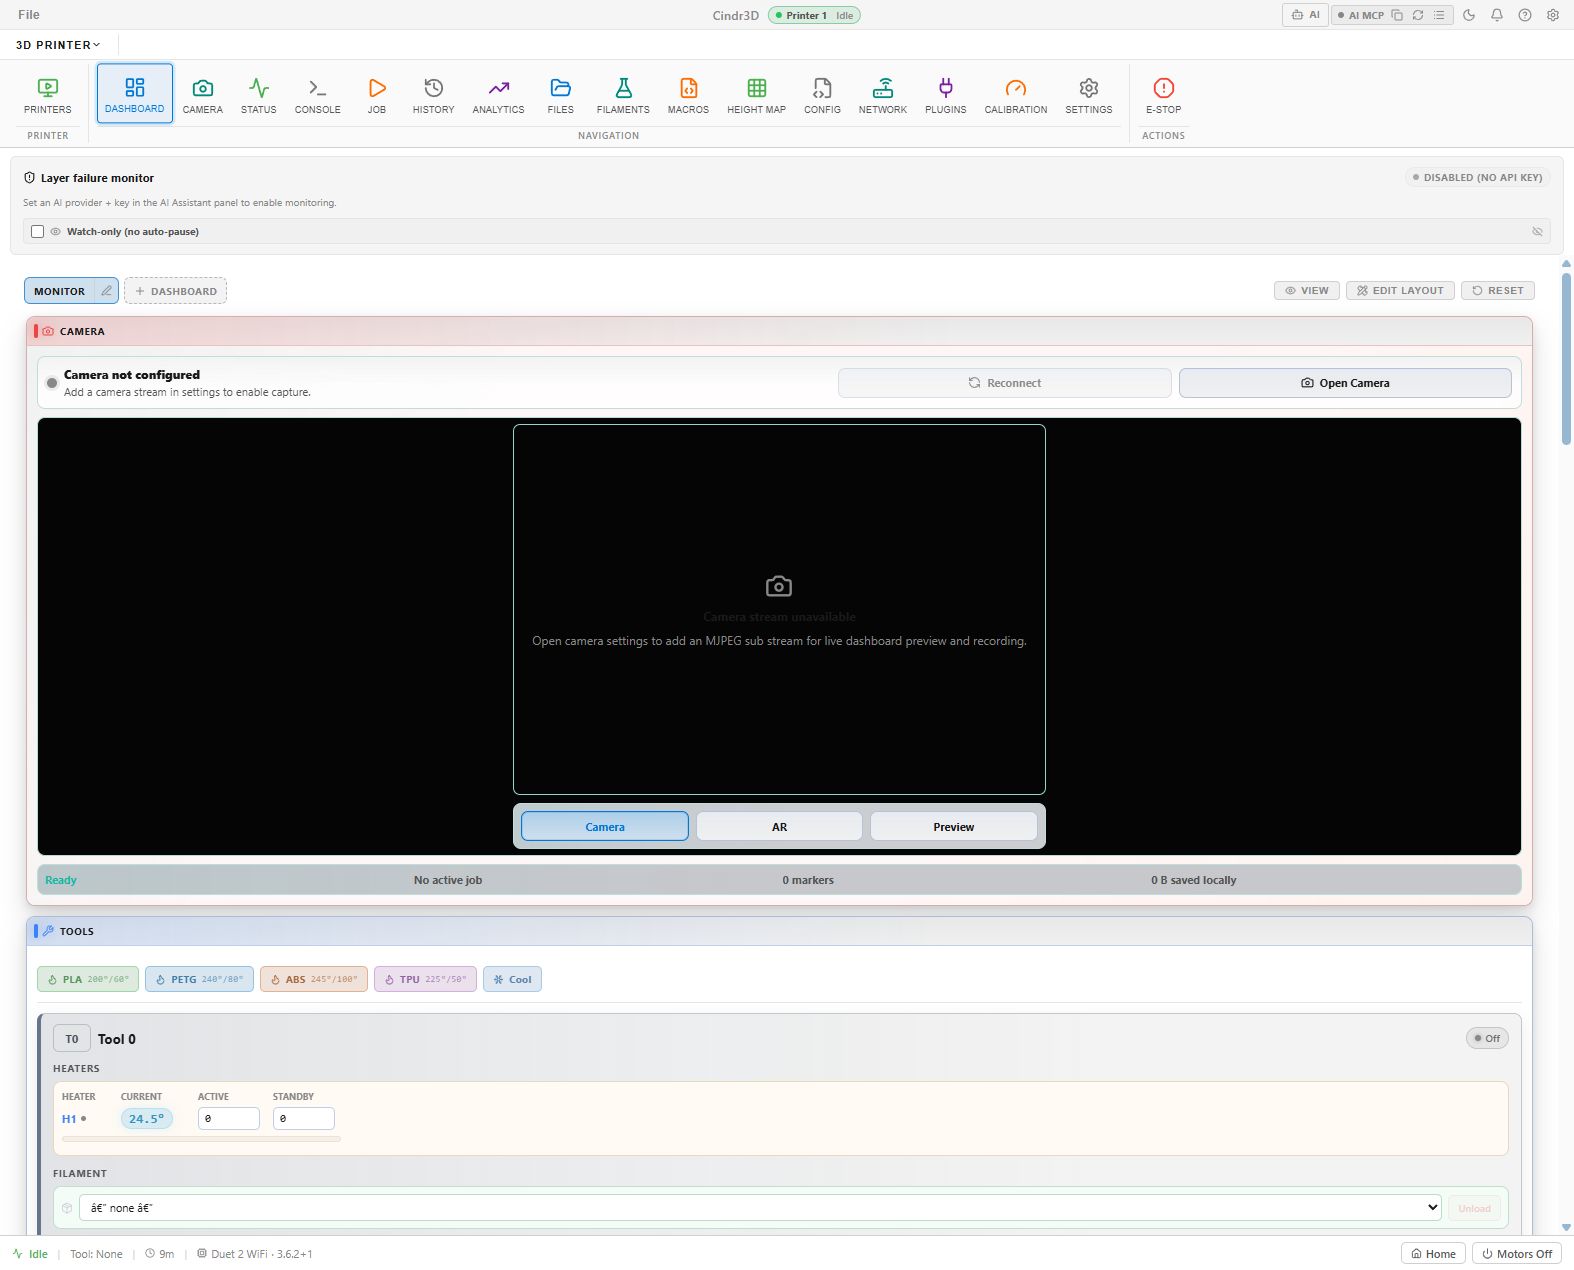Go to the Job page
Image resolution: width=1574 pixels, height=1270 pixels.
(377, 94)
